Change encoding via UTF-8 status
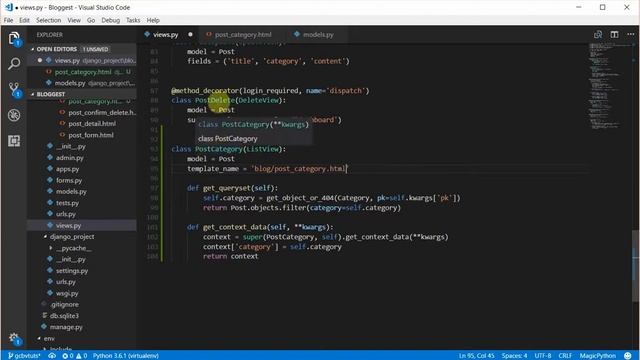Viewport: 640px width, 360px height. click(543, 356)
